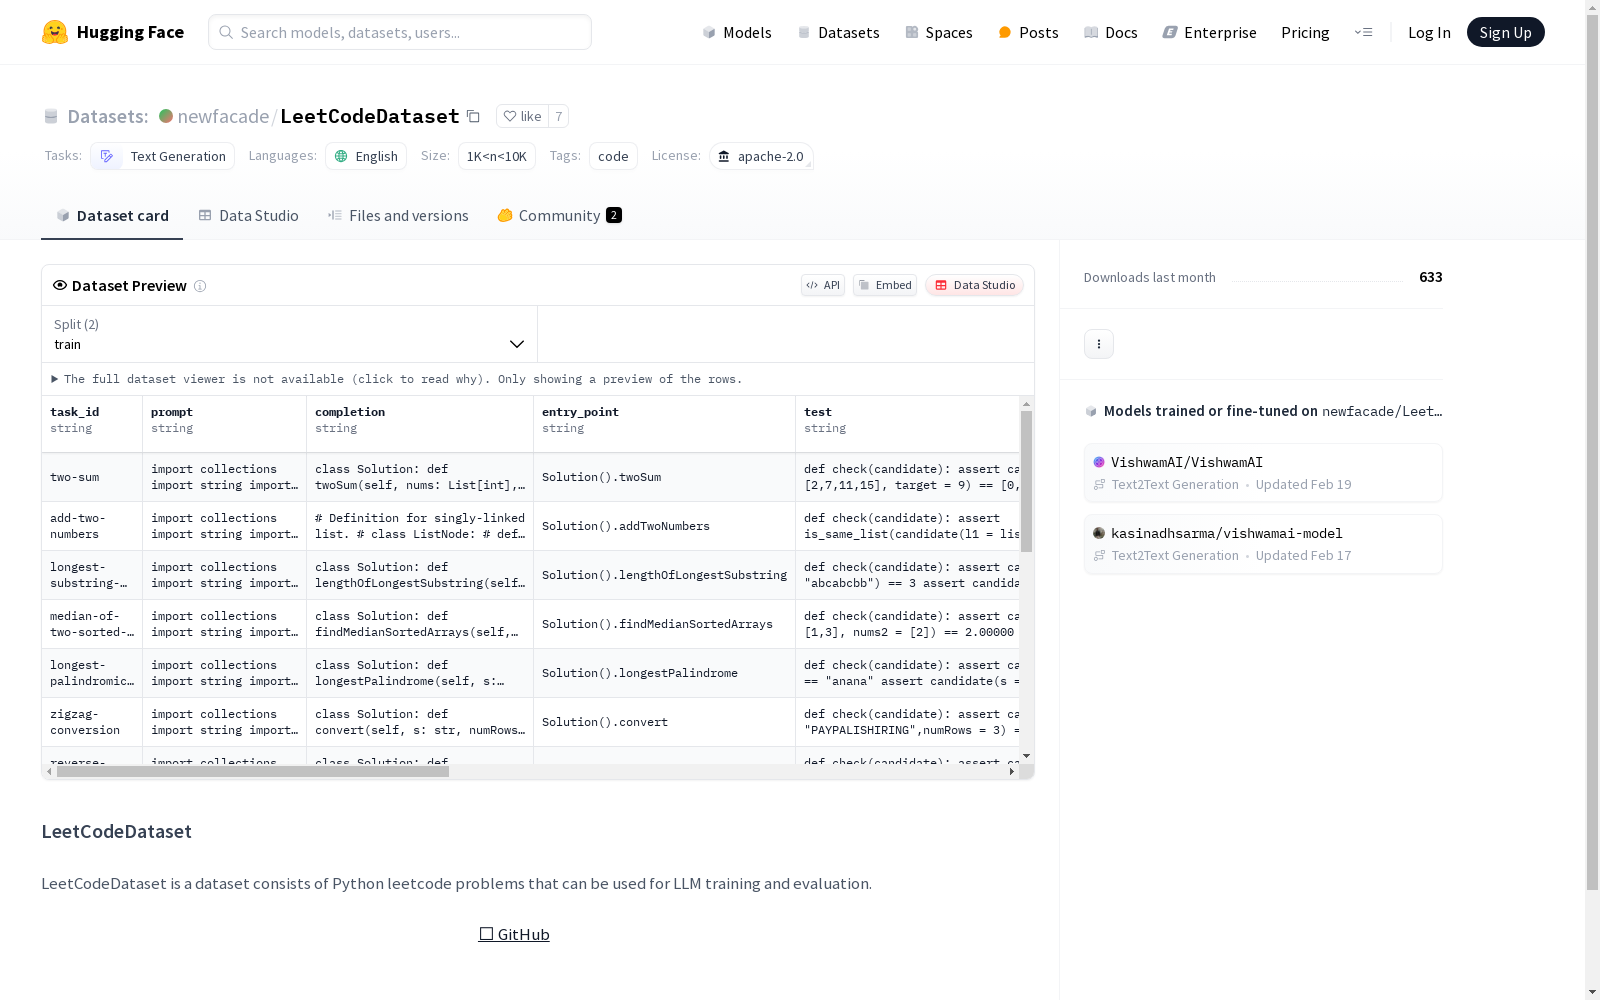This screenshot has height=1000, width=1600.
Task: Open the VishwamAI/VishwamAI model card
Action: tap(1263, 473)
